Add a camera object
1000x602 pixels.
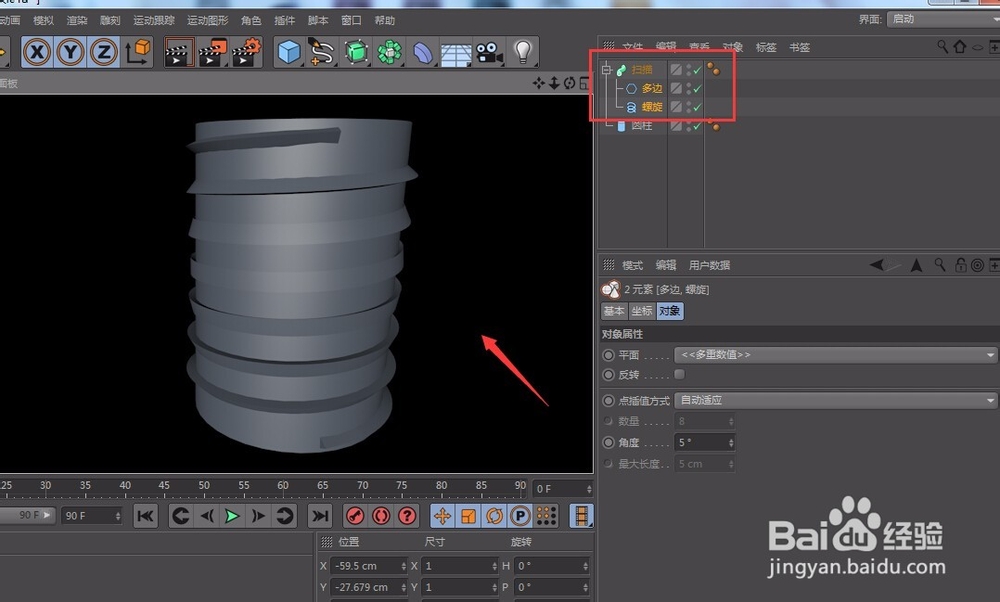[x=489, y=52]
